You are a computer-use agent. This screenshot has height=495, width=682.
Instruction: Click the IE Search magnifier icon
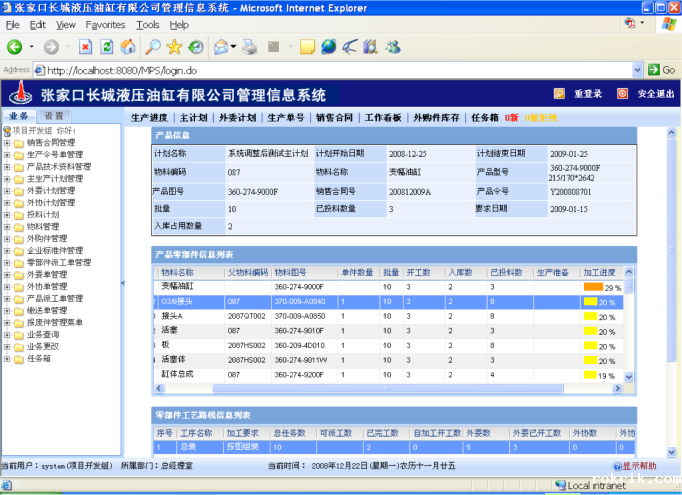[x=152, y=46]
